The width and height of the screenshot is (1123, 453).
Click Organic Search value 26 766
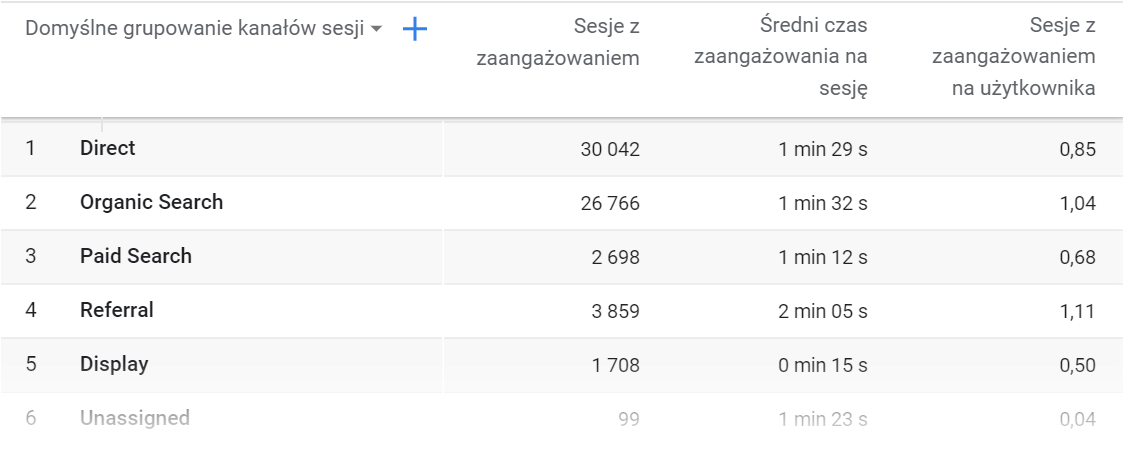pyautogui.click(x=609, y=204)
